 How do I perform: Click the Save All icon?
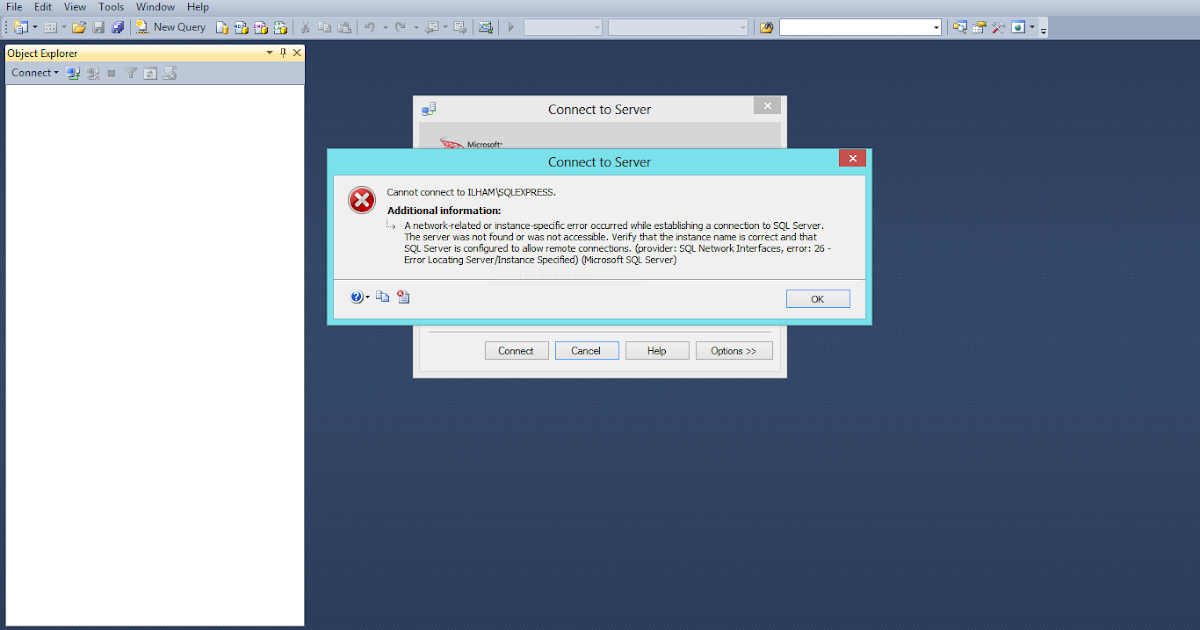117,27
